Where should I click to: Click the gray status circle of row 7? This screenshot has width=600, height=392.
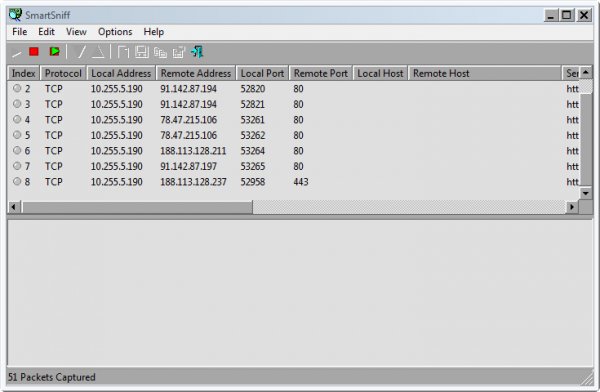(17, 166)
